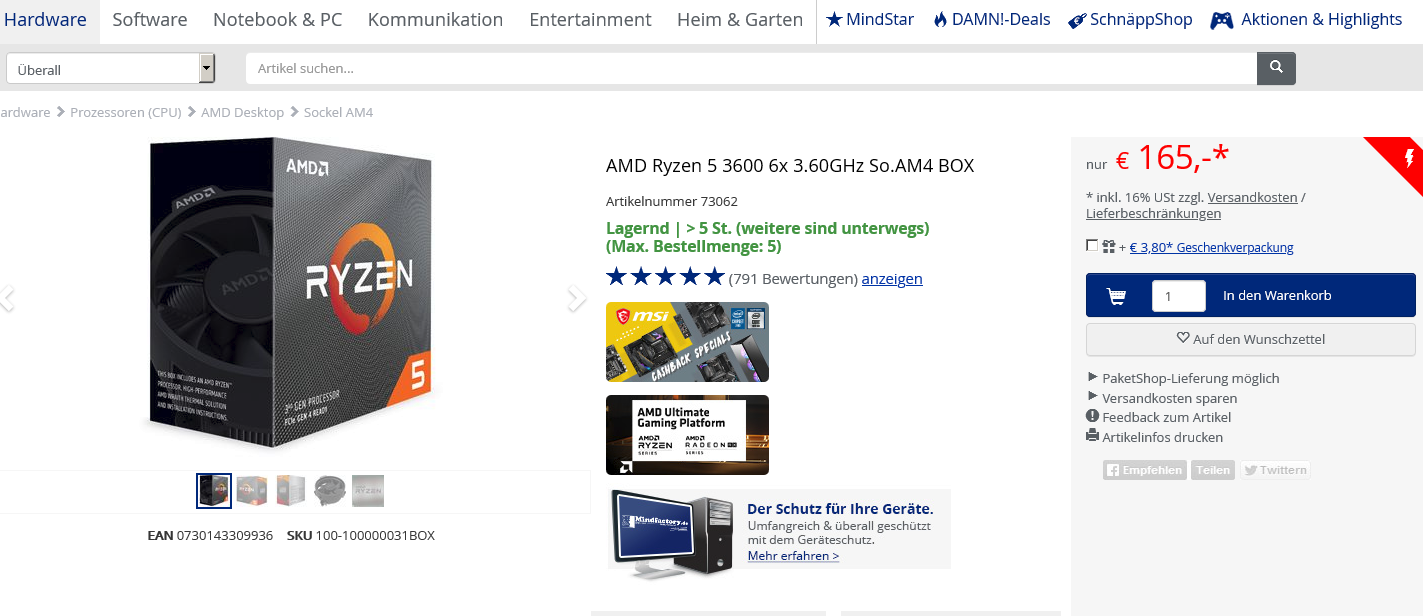Open the MSI Cashback Specials banner

point(687,342)
